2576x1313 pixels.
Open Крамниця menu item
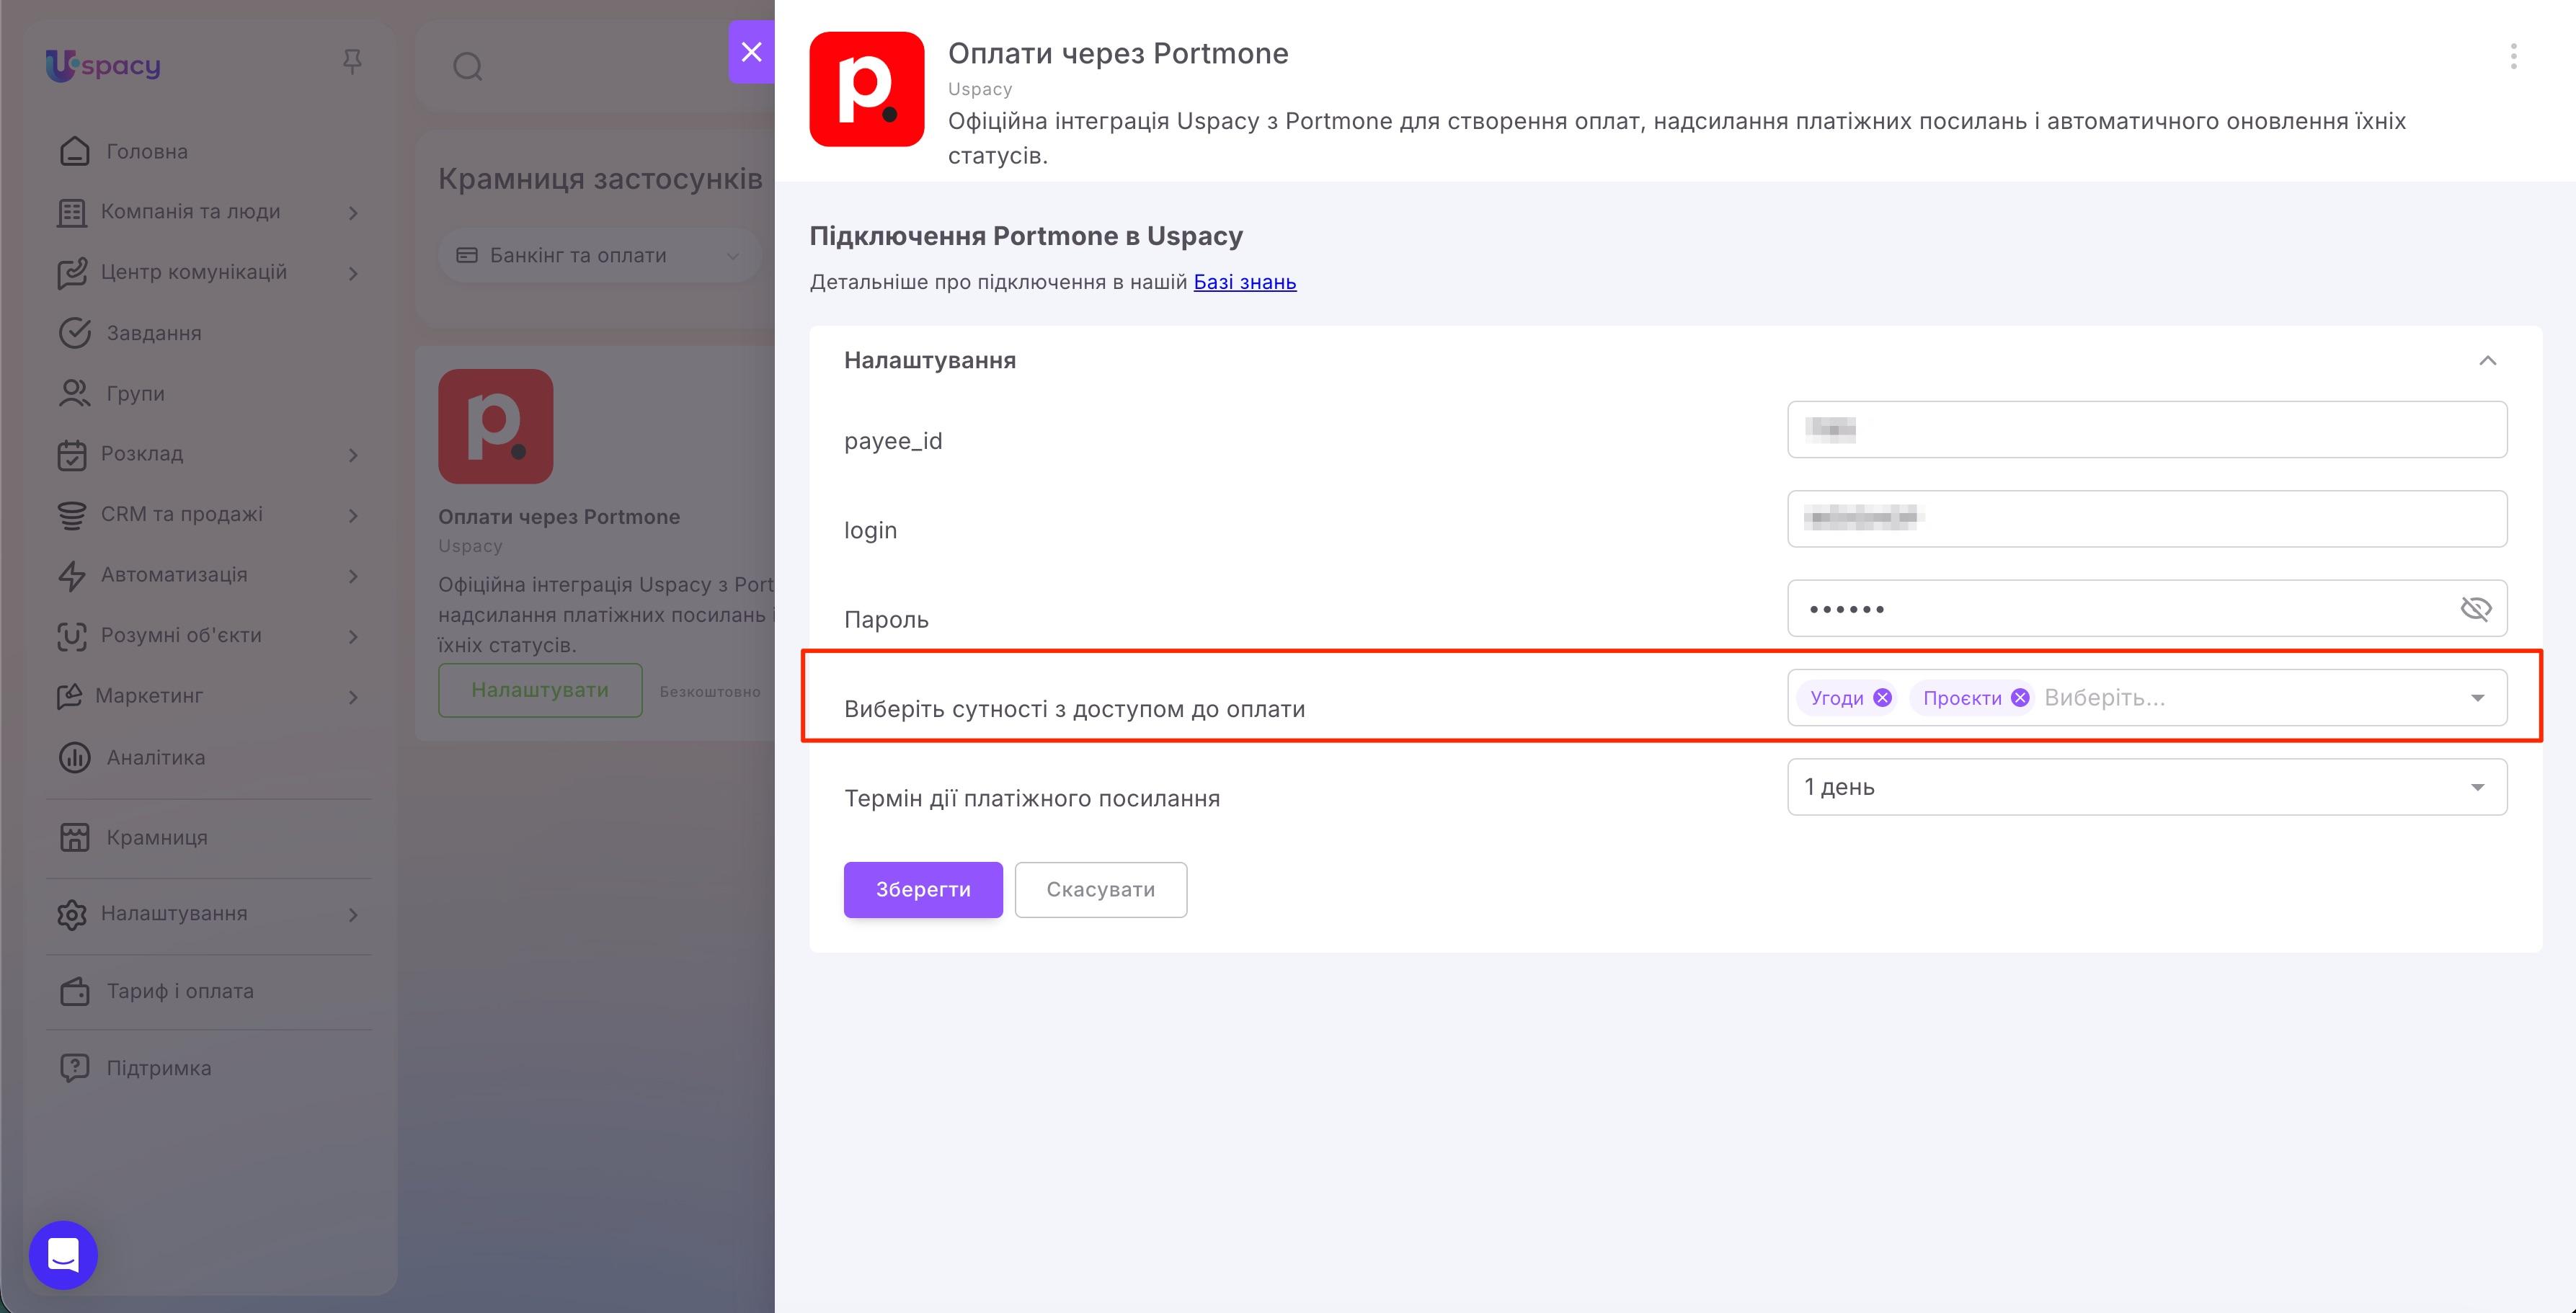point(157,838)
